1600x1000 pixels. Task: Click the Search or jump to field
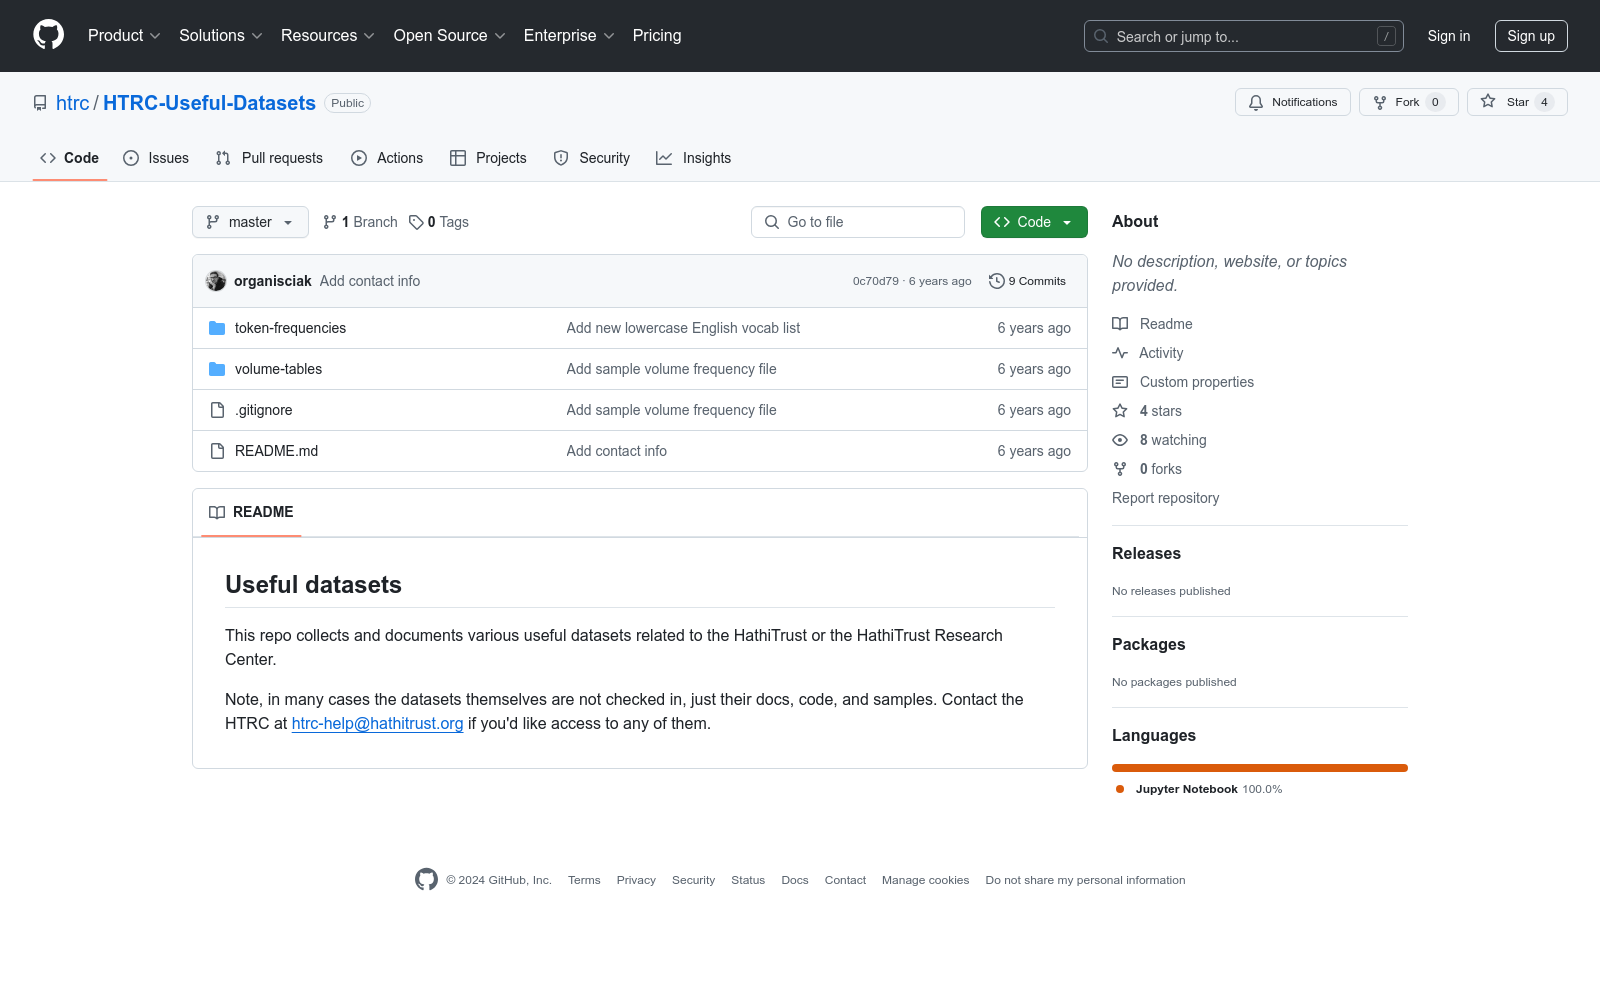pyautogui.click(x=1244, y=36)
